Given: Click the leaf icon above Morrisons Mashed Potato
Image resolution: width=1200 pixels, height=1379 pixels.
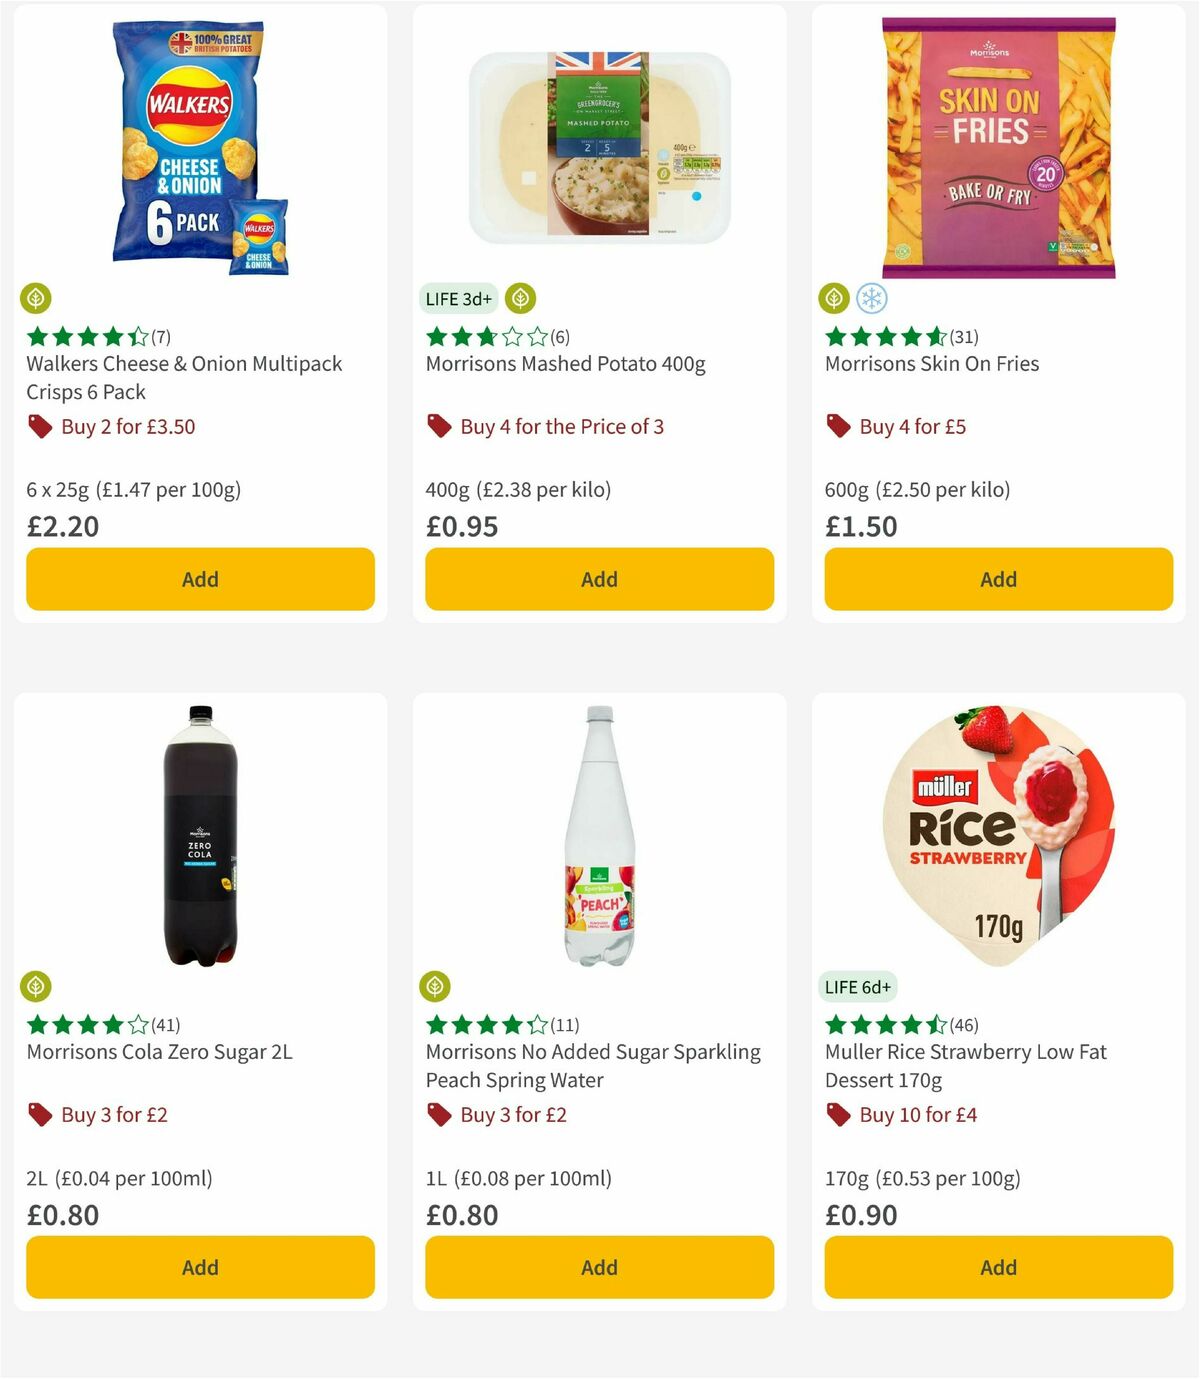Looking at the screenshot, I should [x=521, y=298].
